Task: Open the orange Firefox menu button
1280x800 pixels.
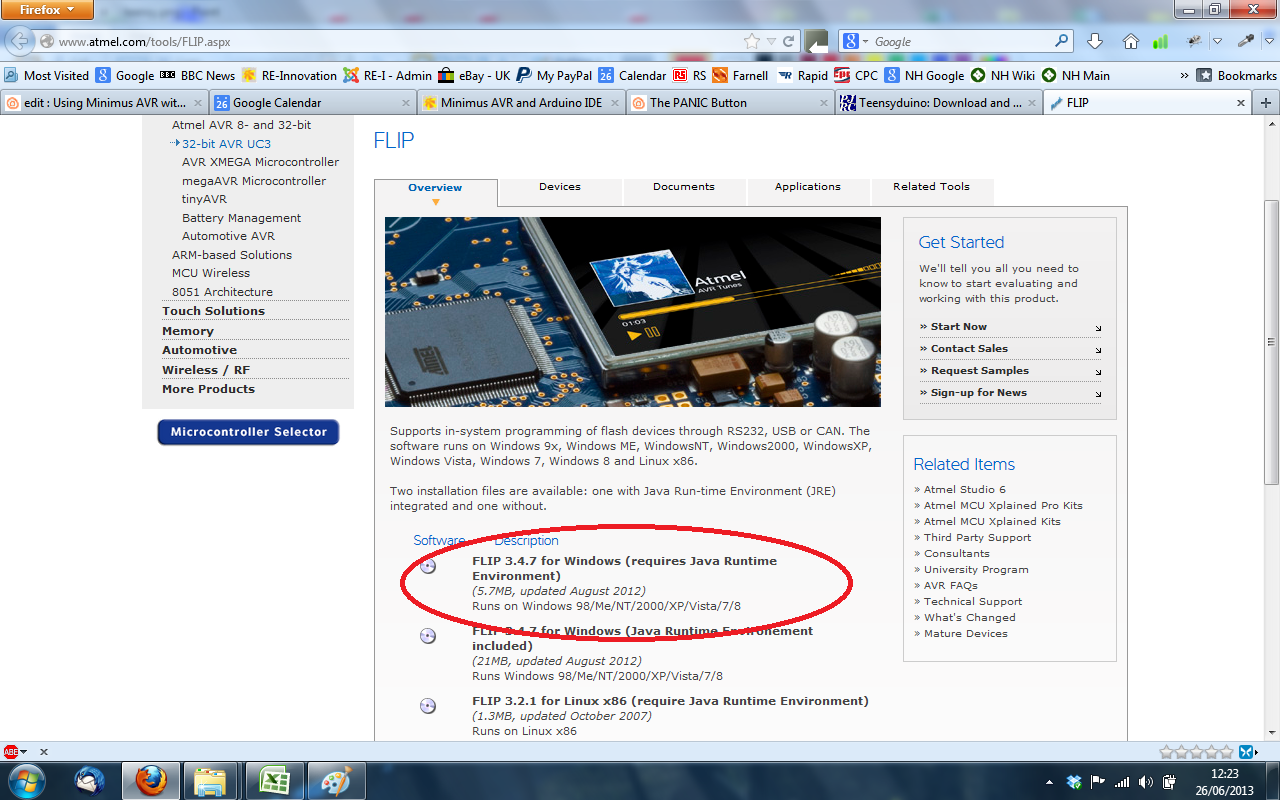Action: (48, 11)
